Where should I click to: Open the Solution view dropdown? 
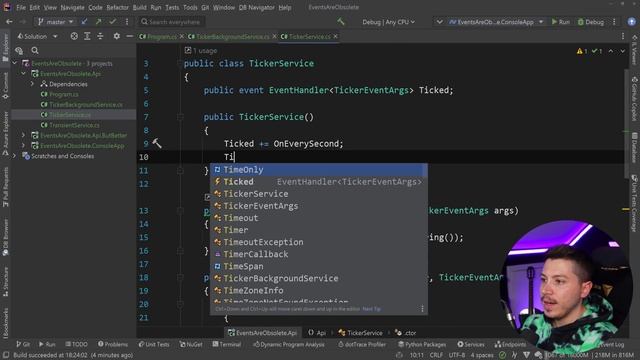coord(37,36)
